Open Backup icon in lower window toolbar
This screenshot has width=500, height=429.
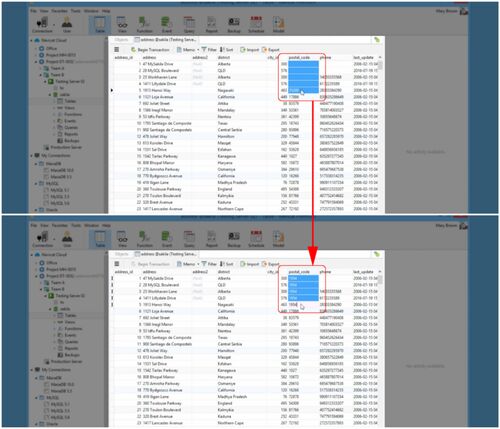point(234,239)
